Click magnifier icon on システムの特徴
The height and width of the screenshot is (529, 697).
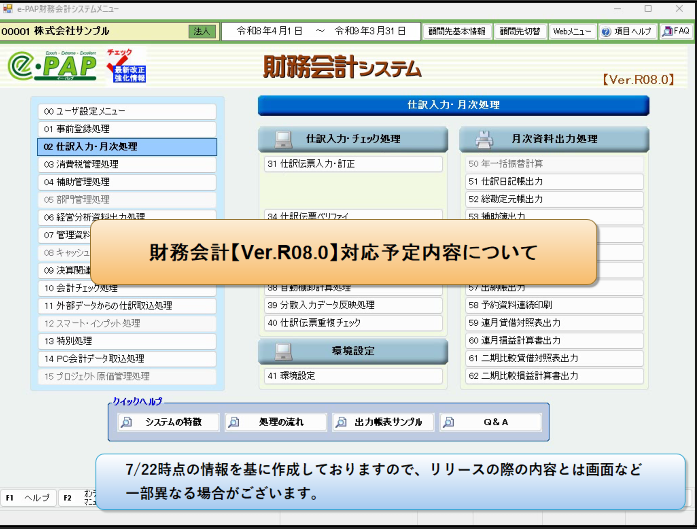point(127,422)
